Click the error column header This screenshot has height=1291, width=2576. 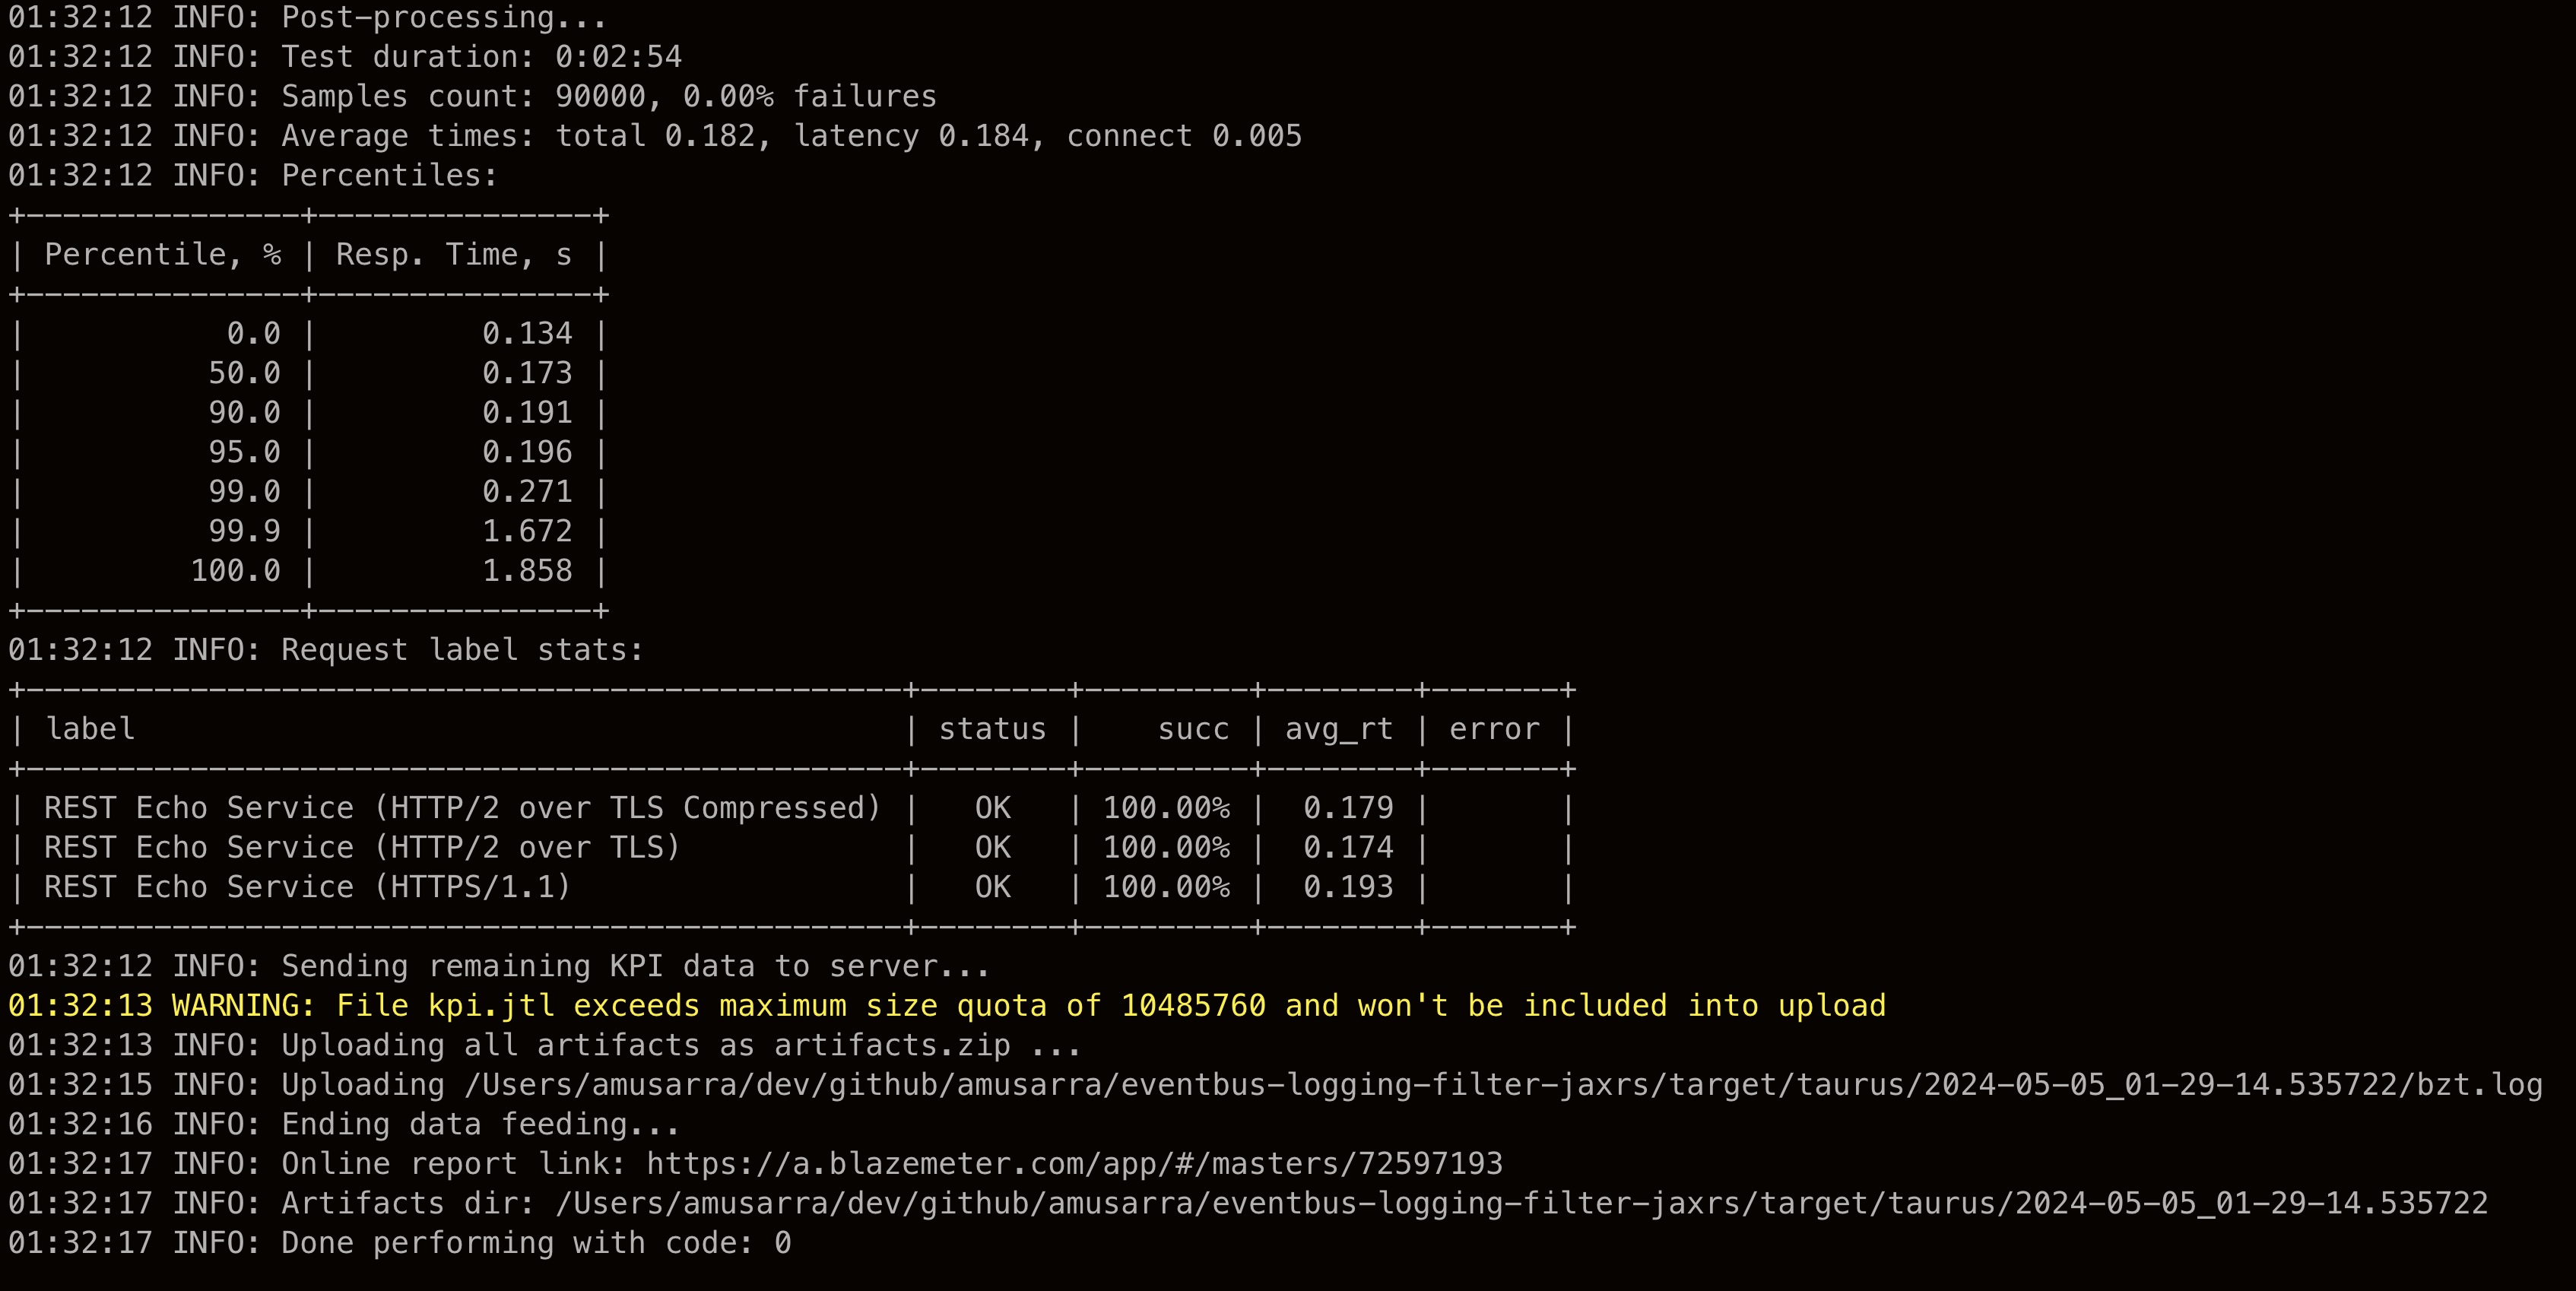click(1494, 729)
